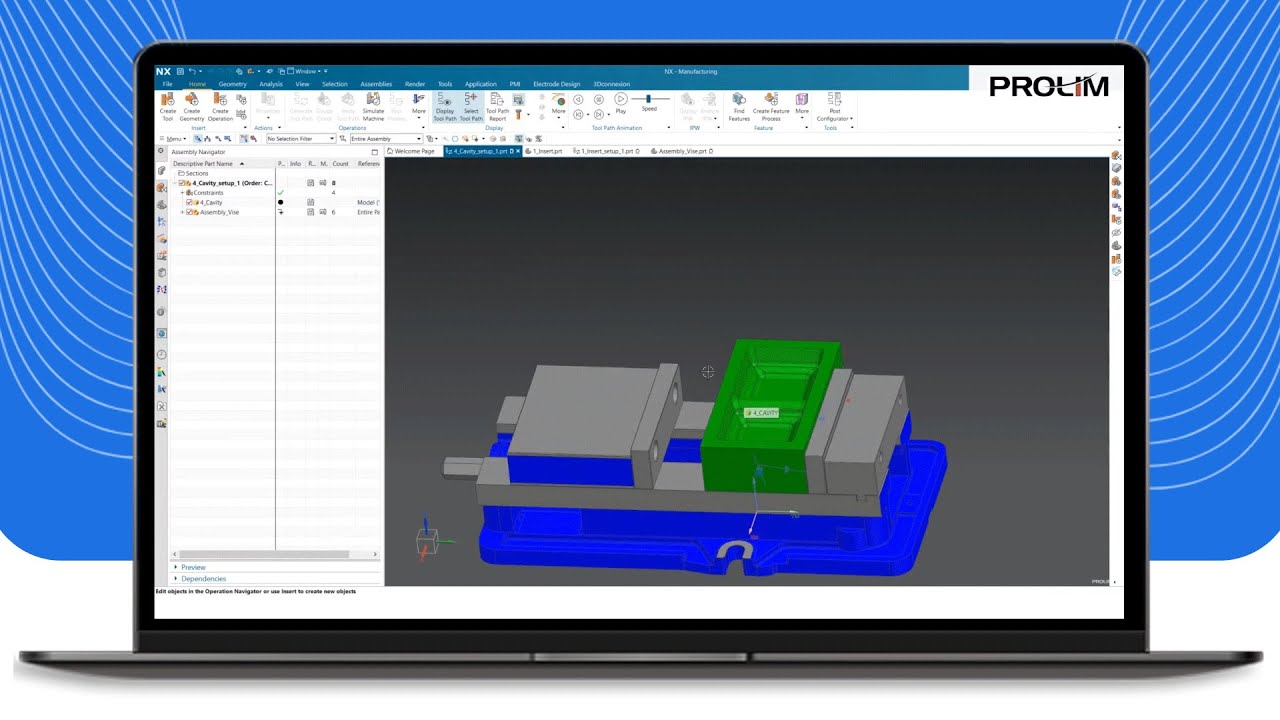Click Create Feature Process icon
Screen dimensions: 1280x720
coord(771,106)
